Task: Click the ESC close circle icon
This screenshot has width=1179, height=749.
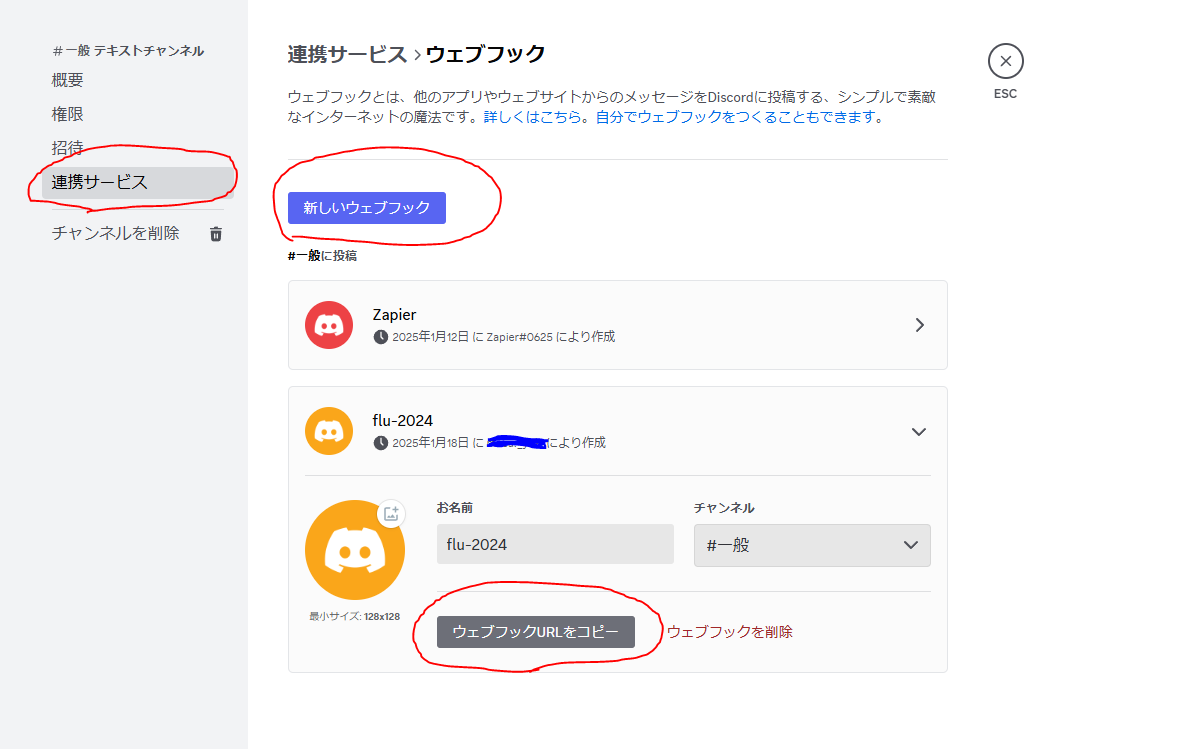Action: [x=1005, y=61]
